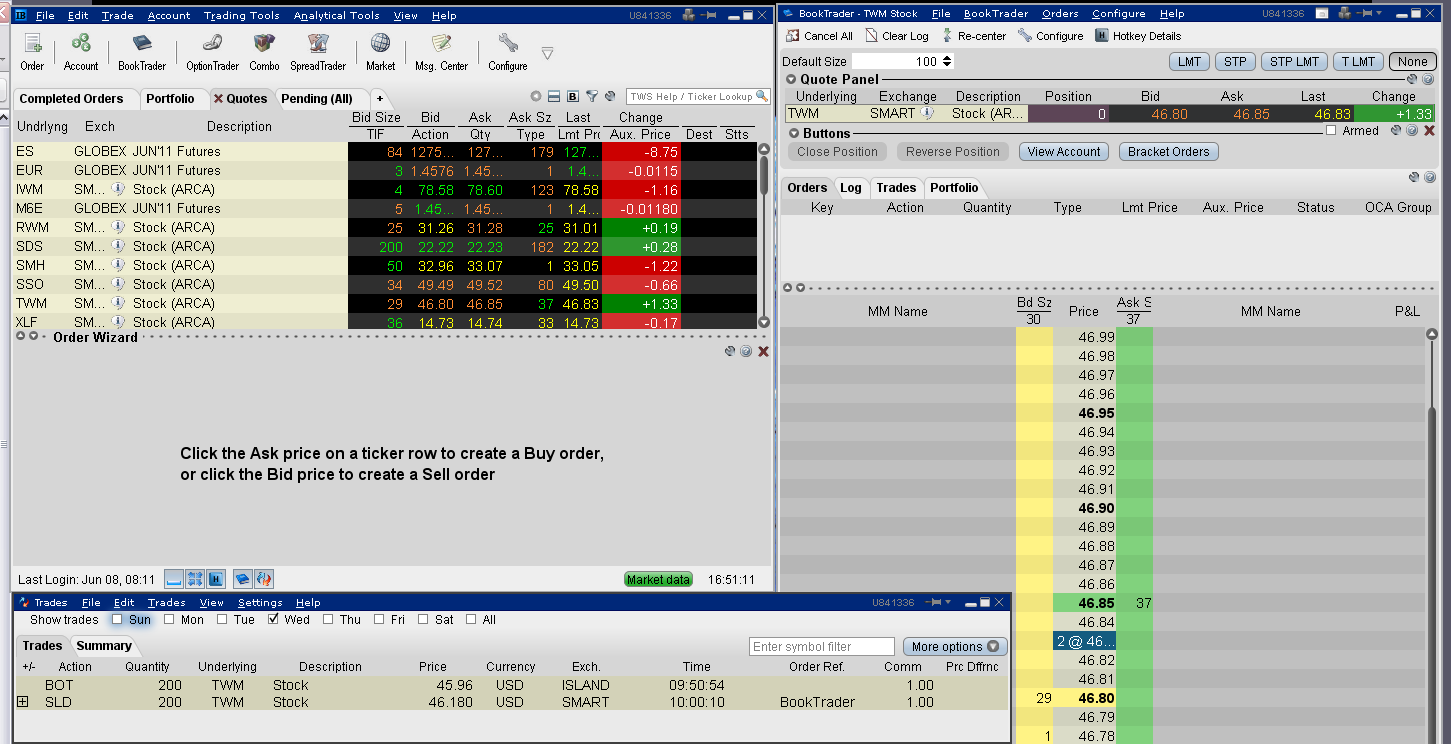The height and width of the screenshot is (744, 1451).
Task: Close the BookTrader Buttons panel red X
Action: click(1429, 130)
